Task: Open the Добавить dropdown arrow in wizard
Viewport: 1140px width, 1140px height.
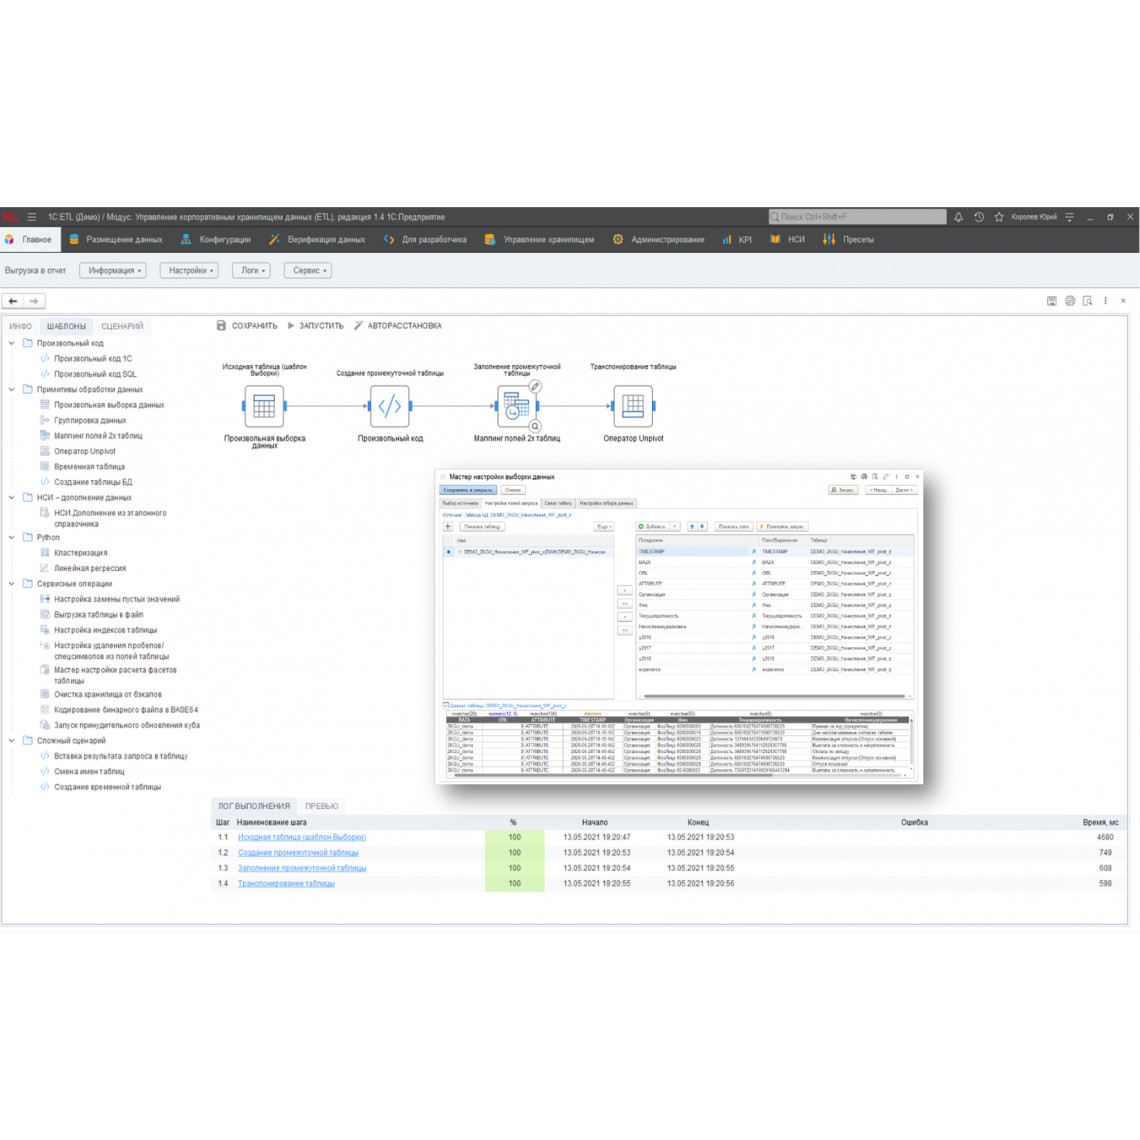Action: (675, 526)
